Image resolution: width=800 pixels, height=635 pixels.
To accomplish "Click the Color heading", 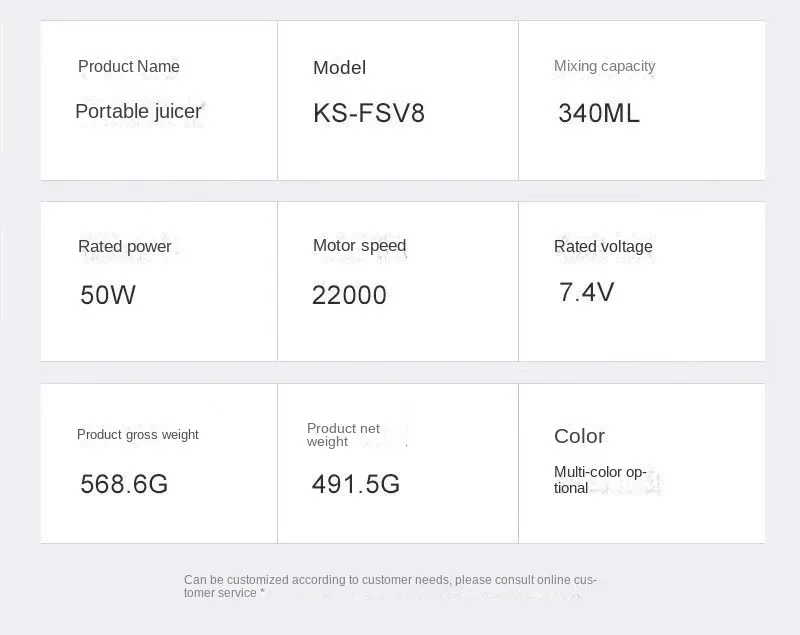I will pos(579,437).
